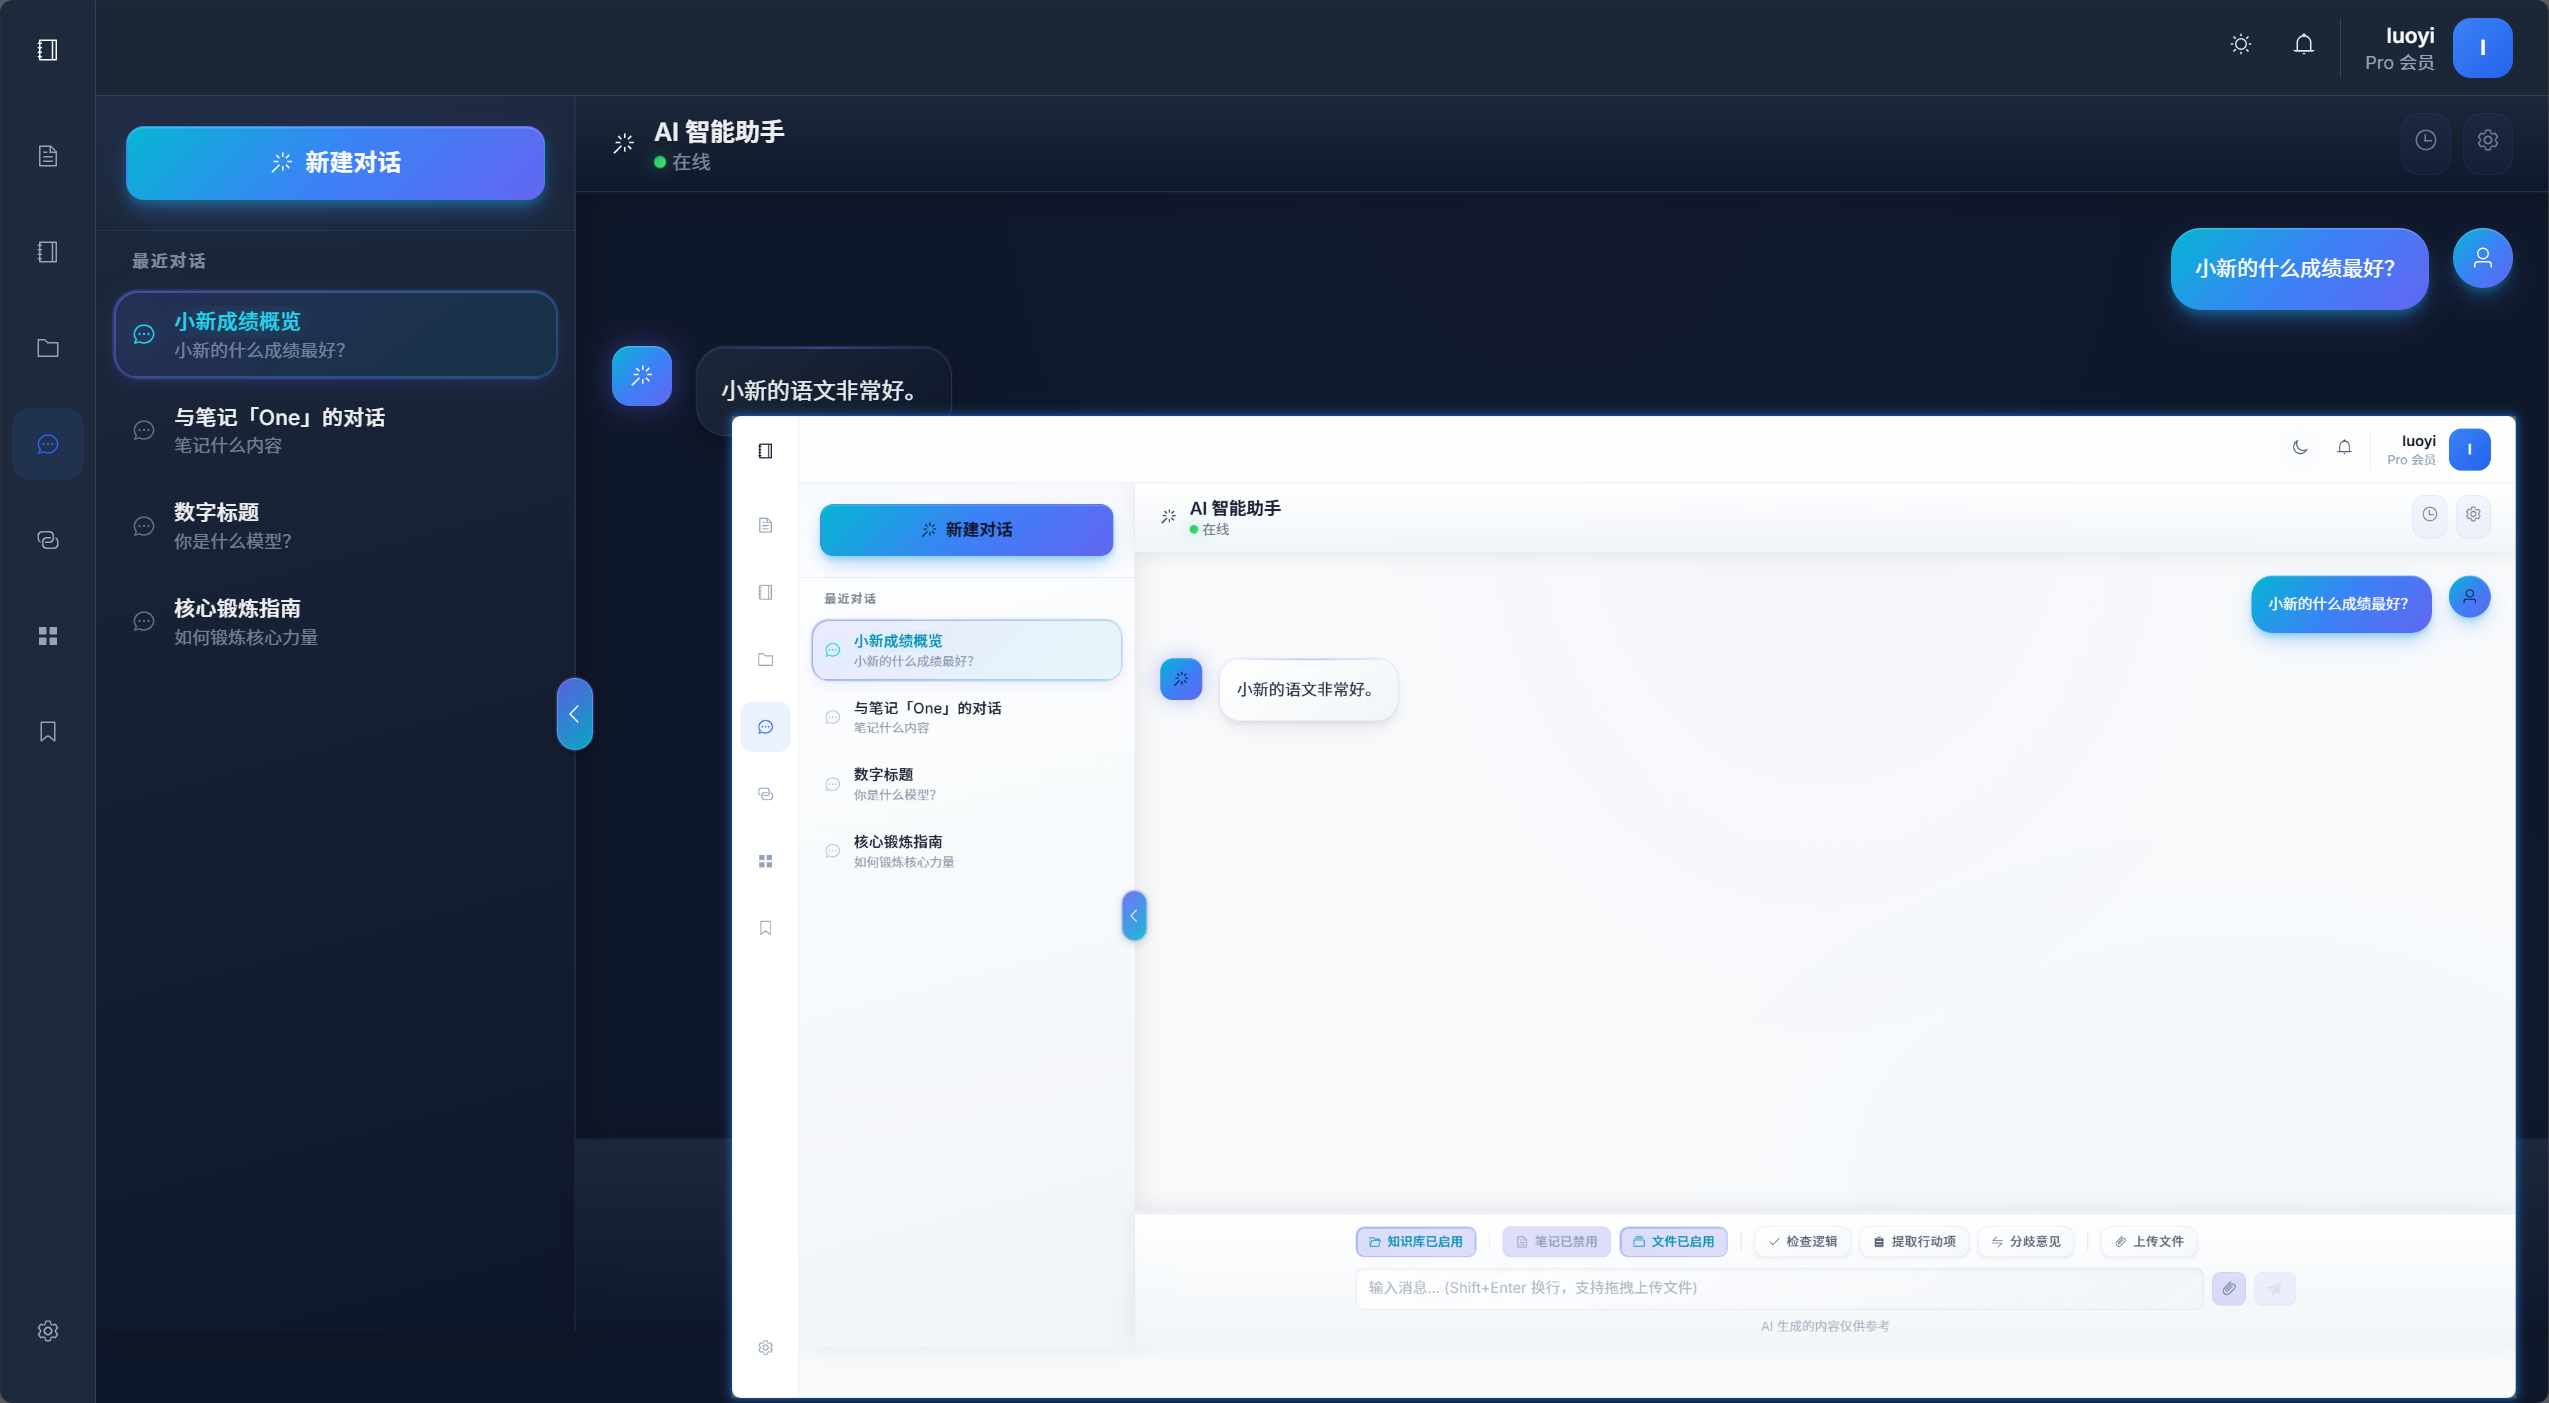Viewport: 2549px width, 1403px height.
Task: Enable the 笔记已禁用 notes toggle
Action: click(1556, 1241)
